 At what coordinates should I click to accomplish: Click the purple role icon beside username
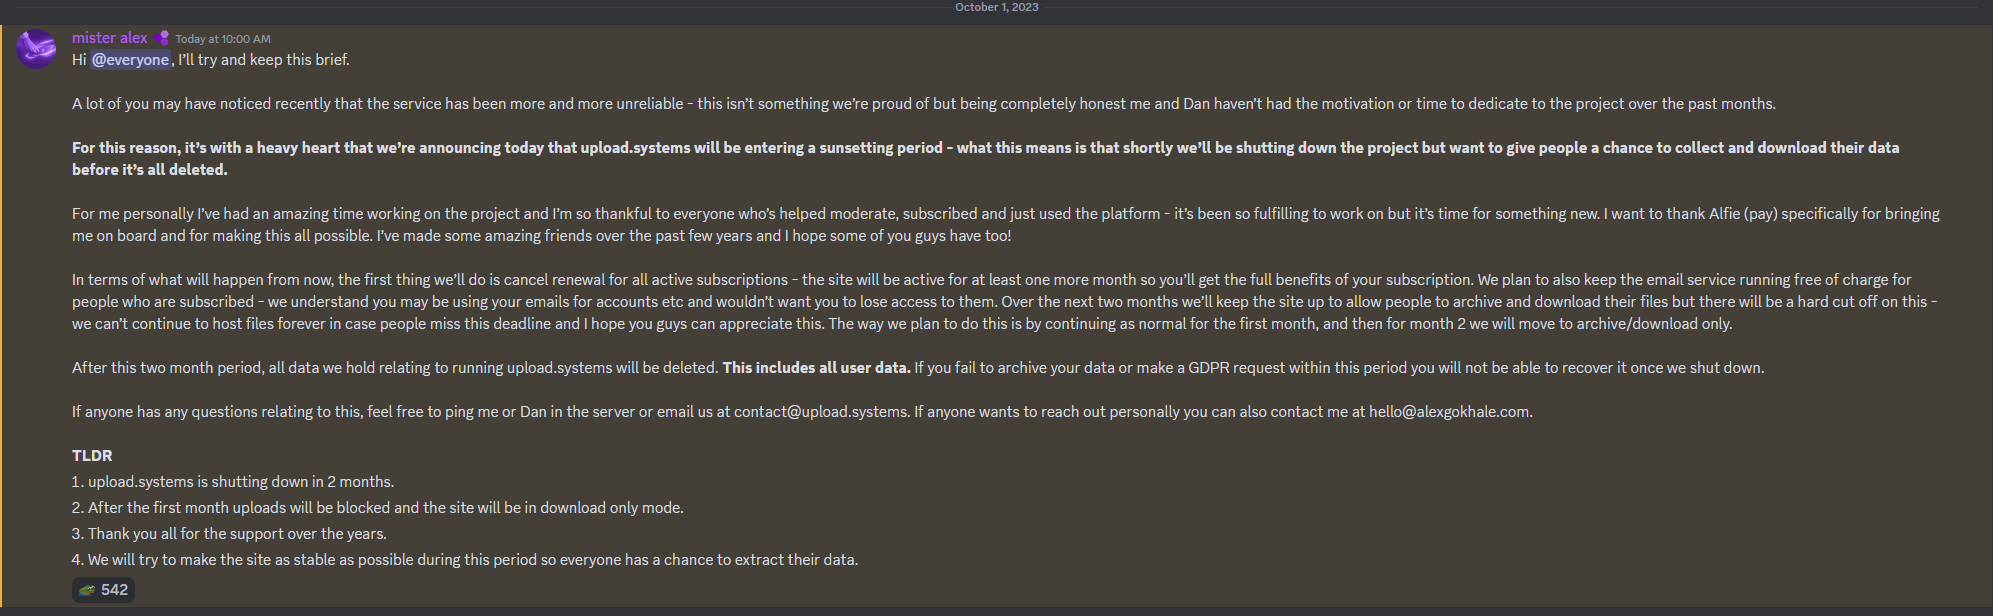pos(162,38)
